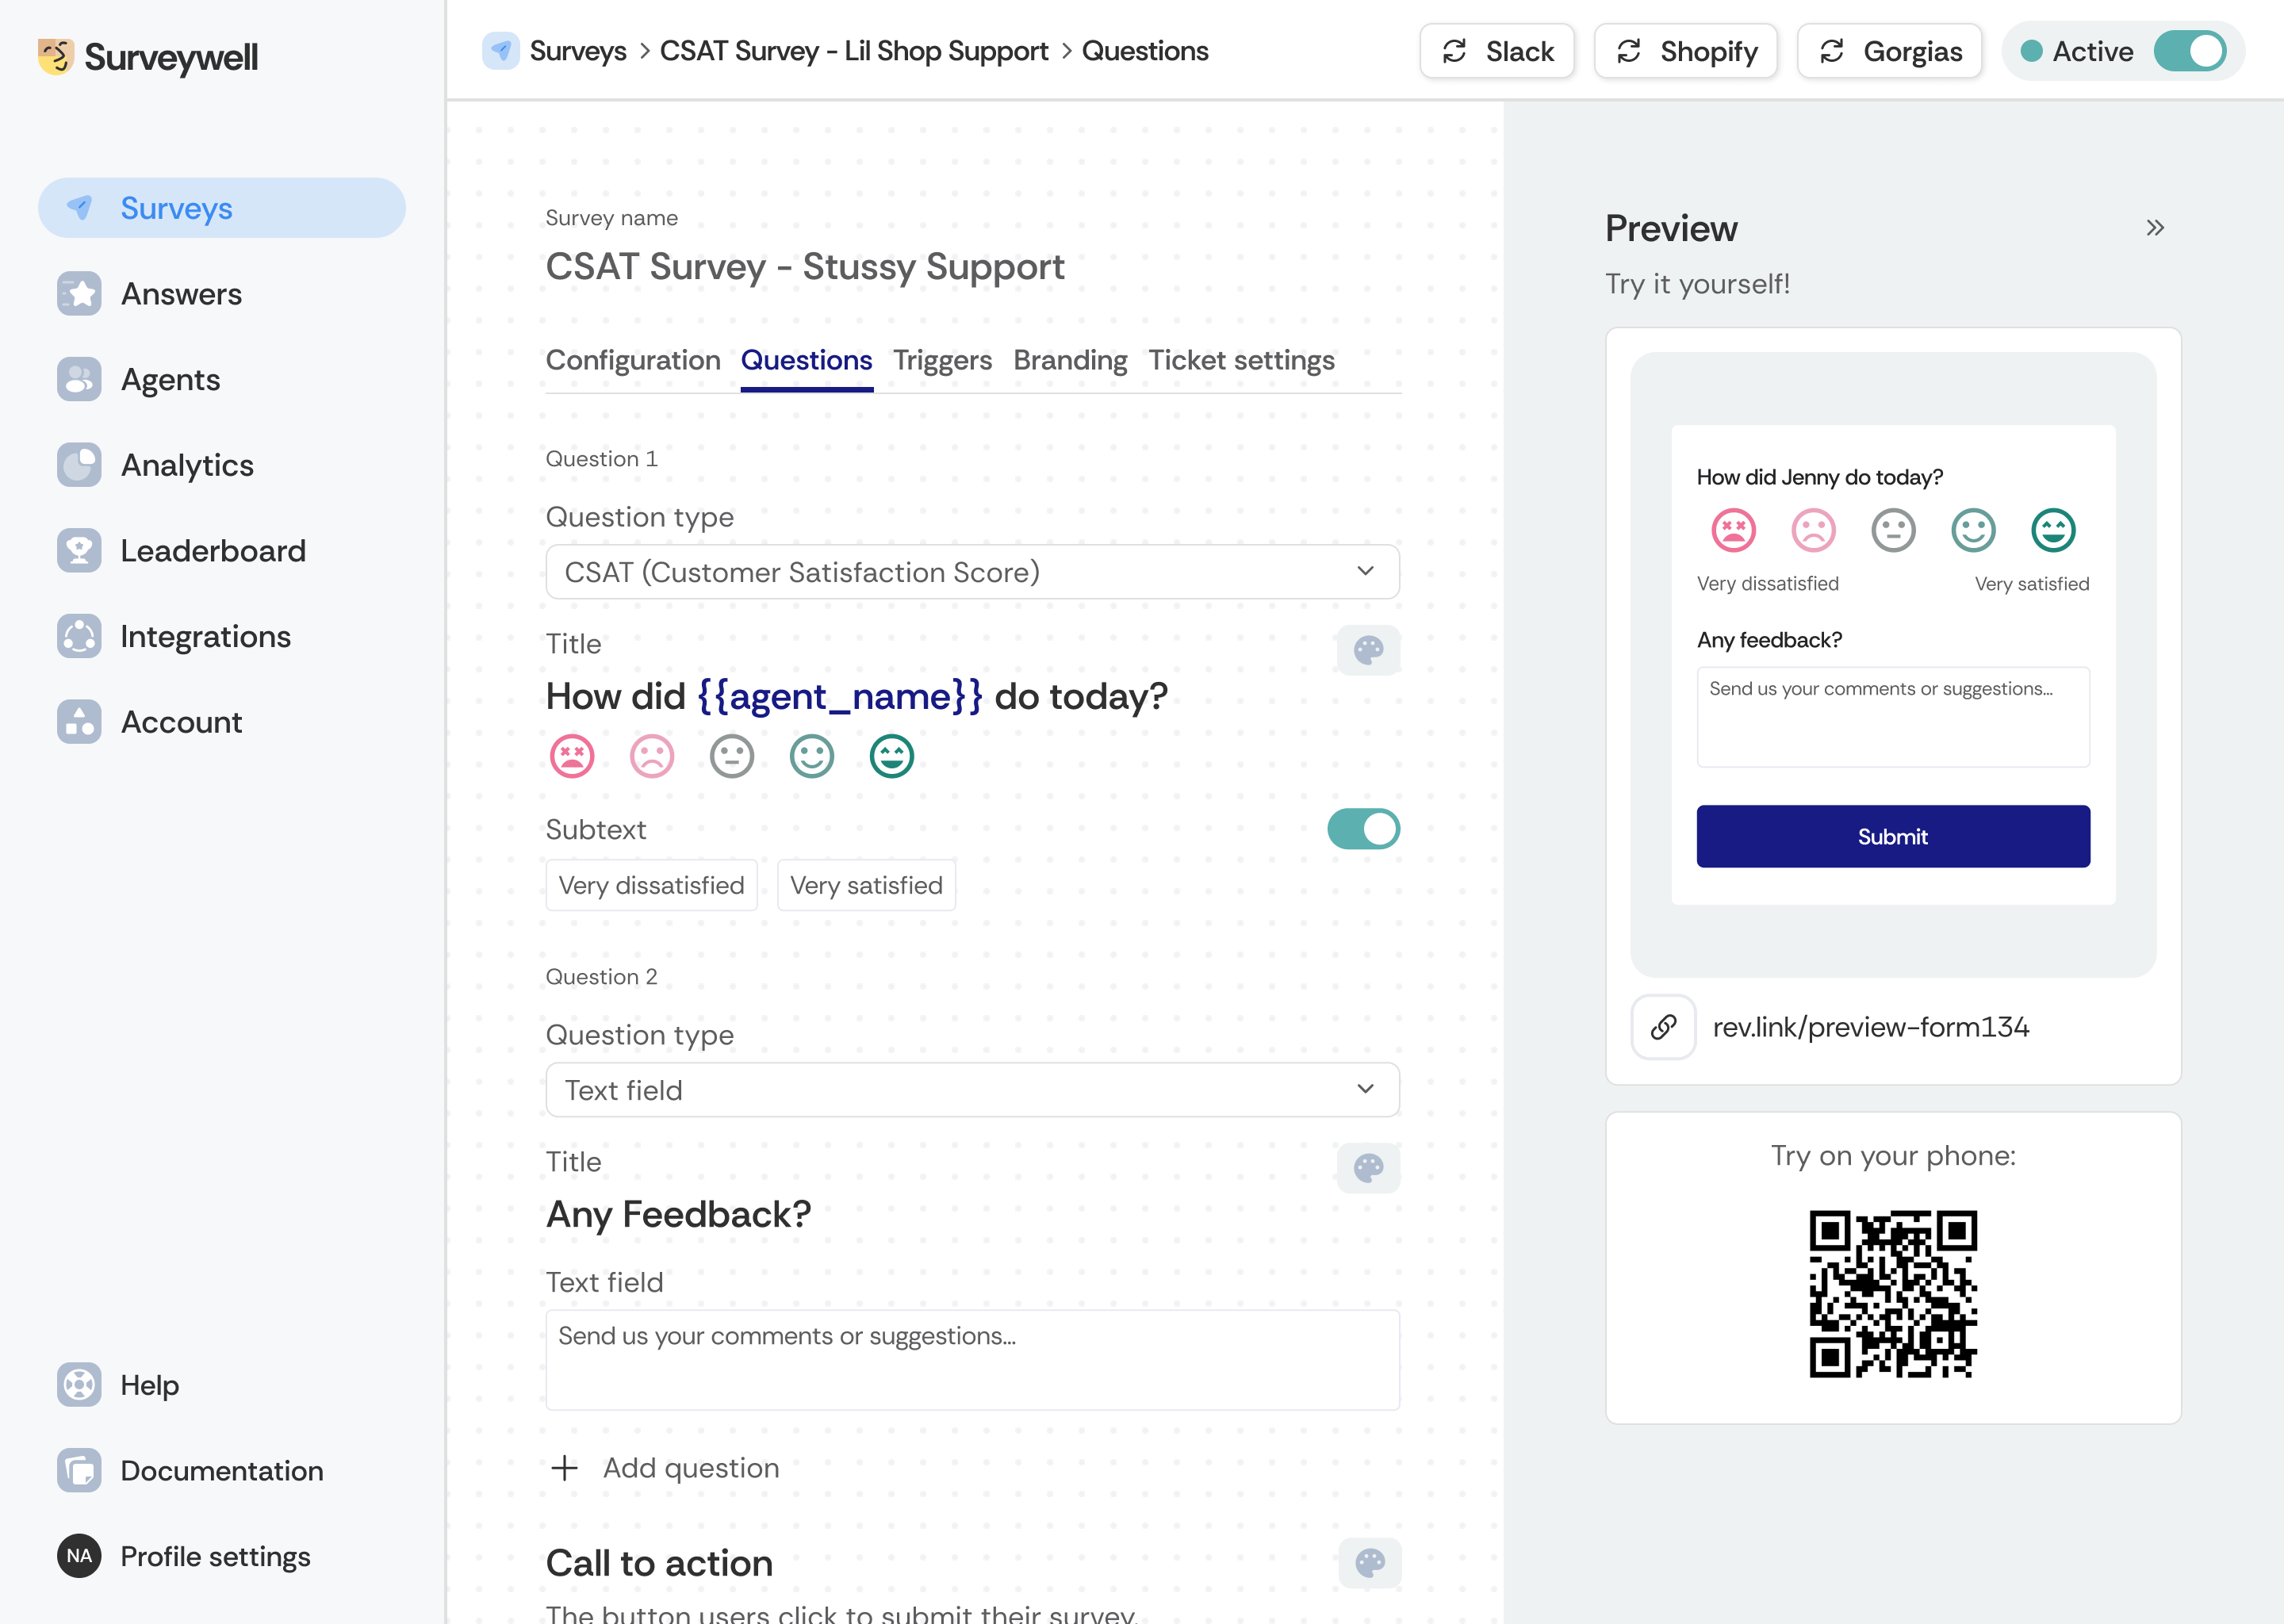The width and height of the screenshot is (2284, 1624).
Task: Click the Very dissatisfied subtext field
Action: click(651, 885)
